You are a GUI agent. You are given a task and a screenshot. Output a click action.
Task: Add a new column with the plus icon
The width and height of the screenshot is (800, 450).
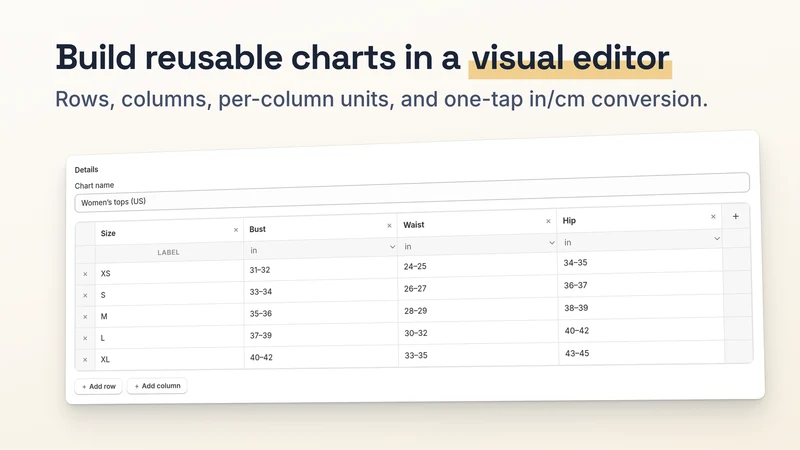click(x=736, y=216)
